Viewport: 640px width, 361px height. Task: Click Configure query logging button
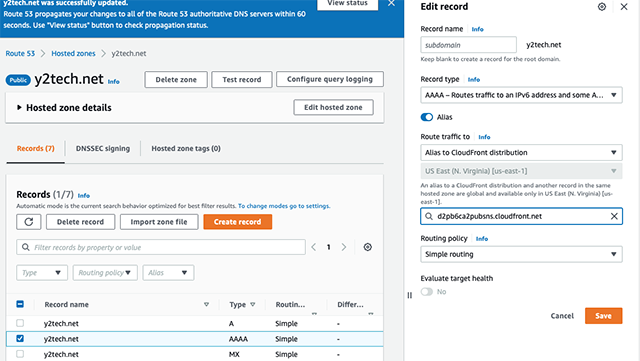click(330, 79)
